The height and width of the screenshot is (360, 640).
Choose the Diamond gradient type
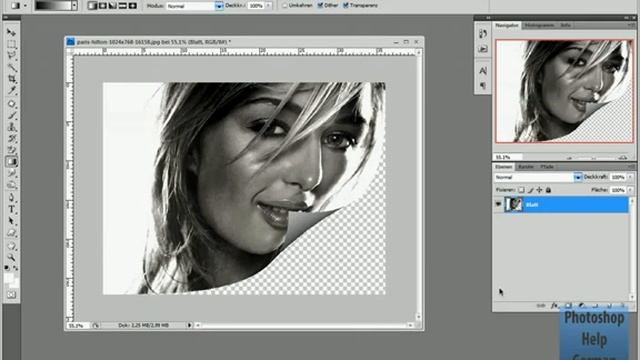132,6
